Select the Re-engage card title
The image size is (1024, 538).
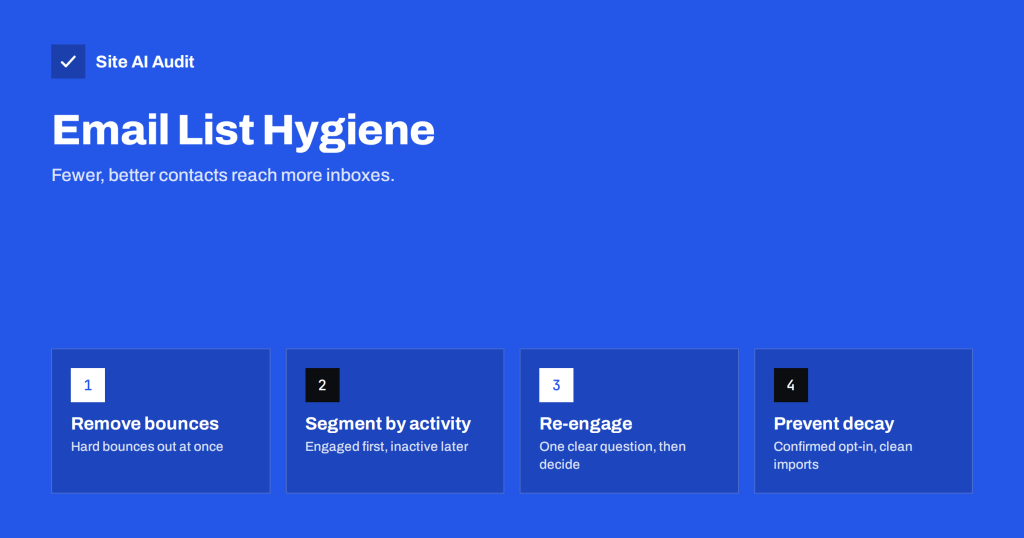(x=586, y=424)
